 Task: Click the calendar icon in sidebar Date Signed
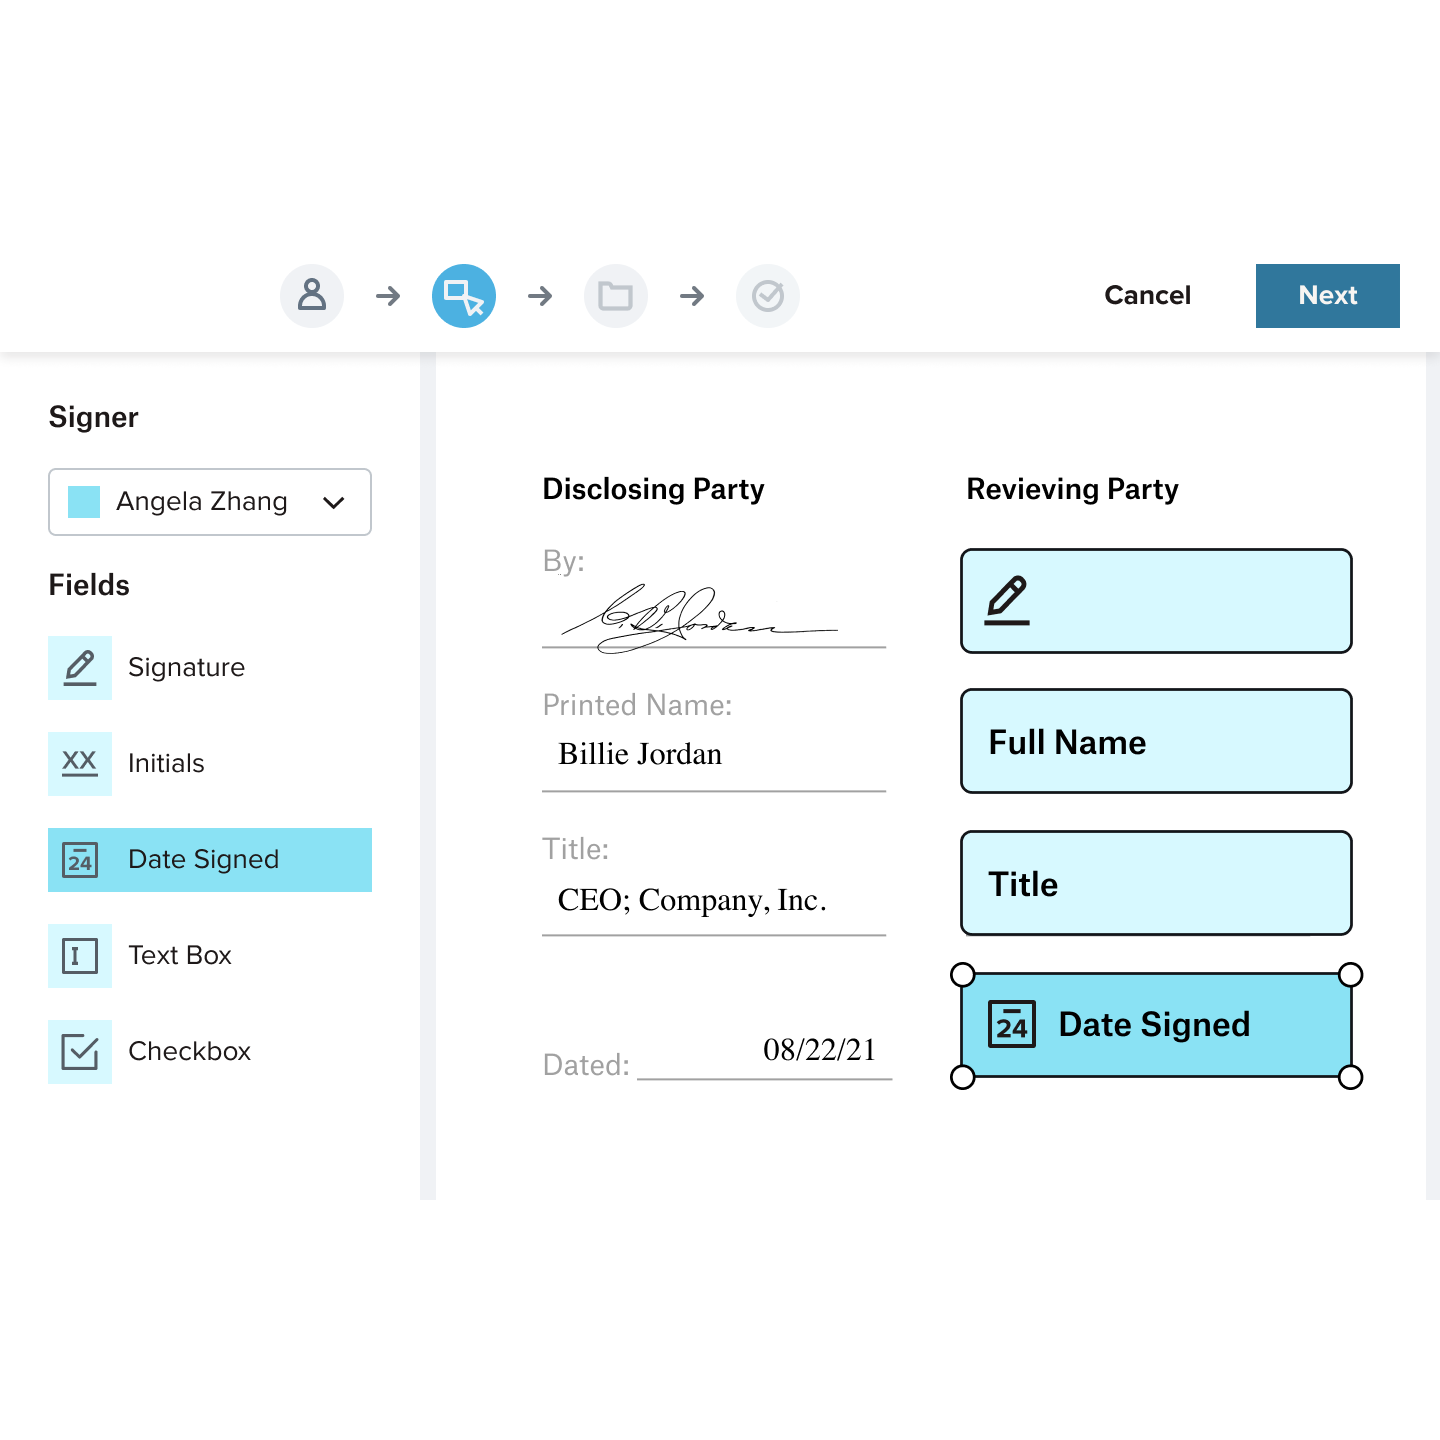tap(80, 860)
